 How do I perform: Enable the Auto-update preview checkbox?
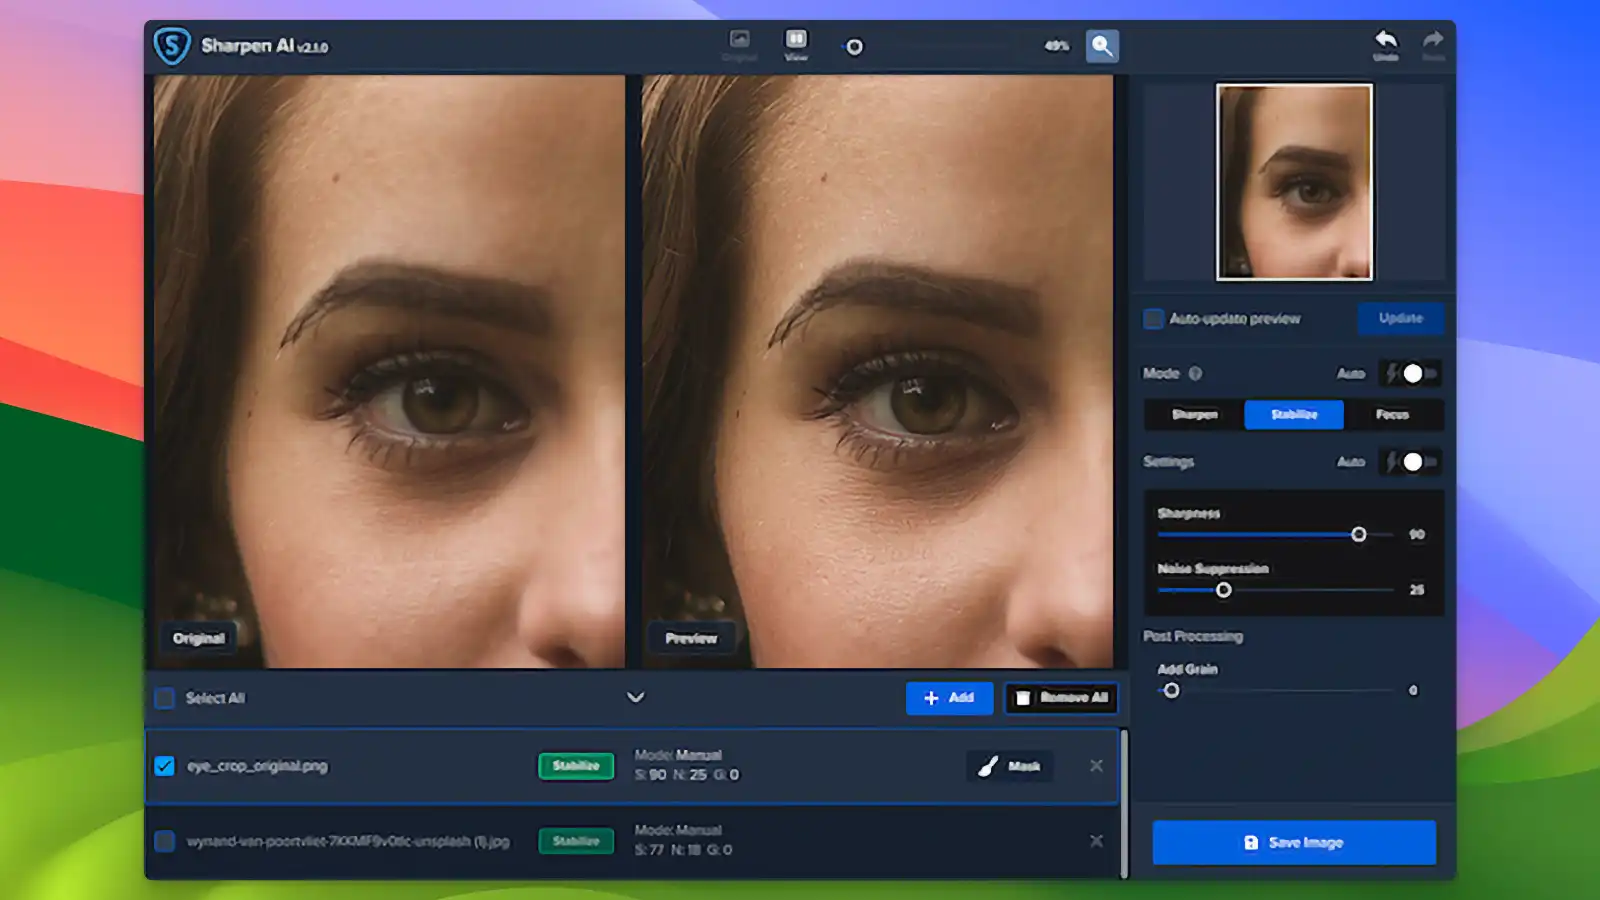tap(1153, 319)
